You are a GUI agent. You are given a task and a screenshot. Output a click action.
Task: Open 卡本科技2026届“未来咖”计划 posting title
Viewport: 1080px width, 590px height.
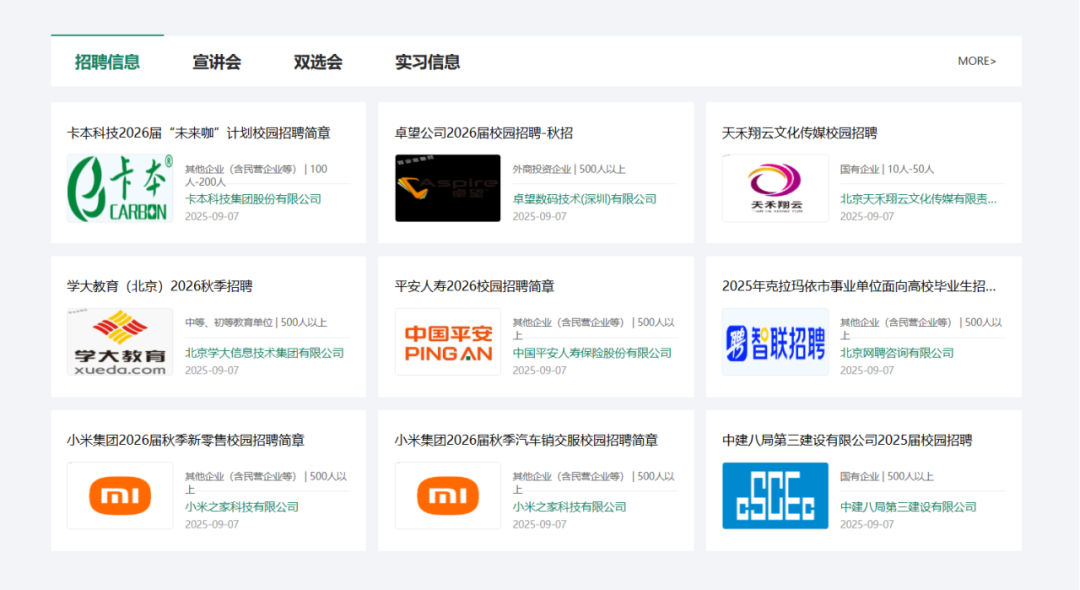pyautogui.click(x=198, y=133)
